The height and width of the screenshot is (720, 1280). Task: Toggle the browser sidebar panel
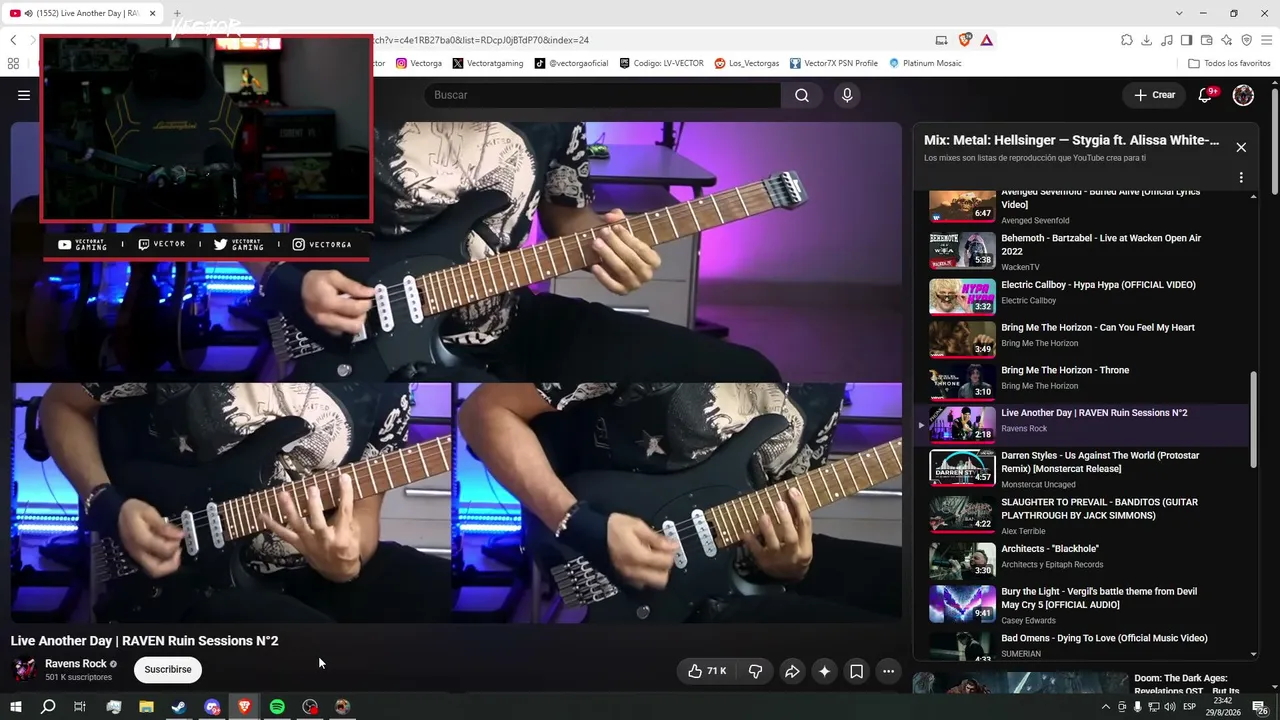click(x=1187, y=40)
